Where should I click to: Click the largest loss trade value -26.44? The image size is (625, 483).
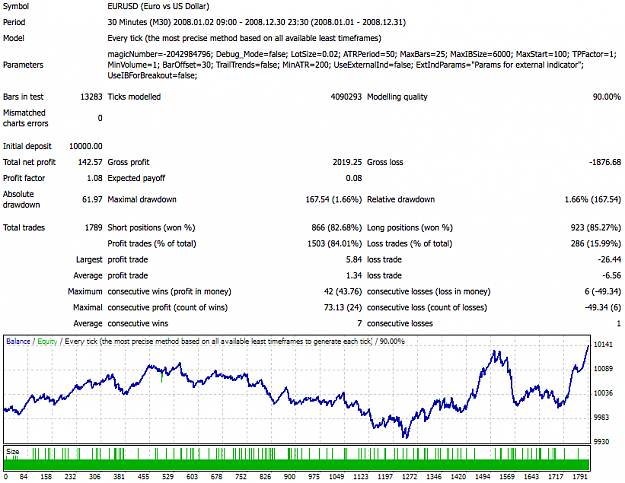609,259
